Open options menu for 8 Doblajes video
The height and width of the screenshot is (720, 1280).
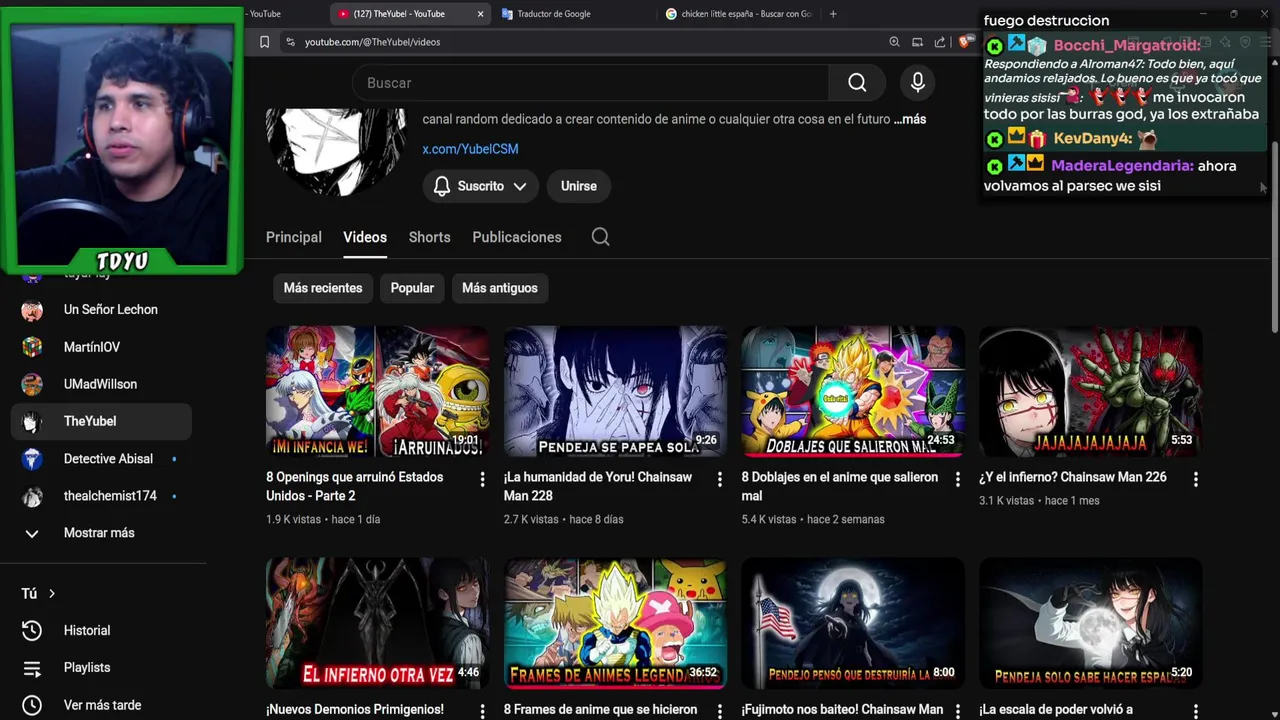957,480
